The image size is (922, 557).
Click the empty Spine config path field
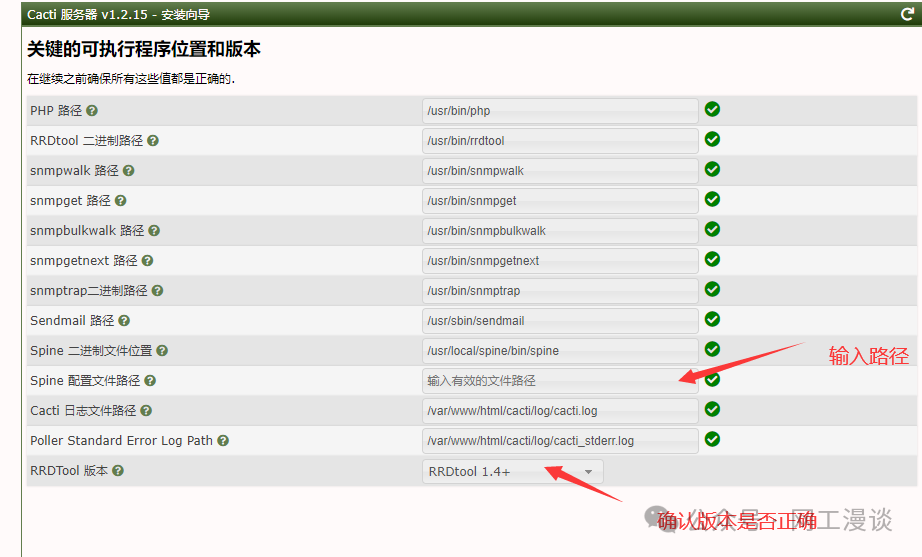pyautogui.click(x=560, y=381)
